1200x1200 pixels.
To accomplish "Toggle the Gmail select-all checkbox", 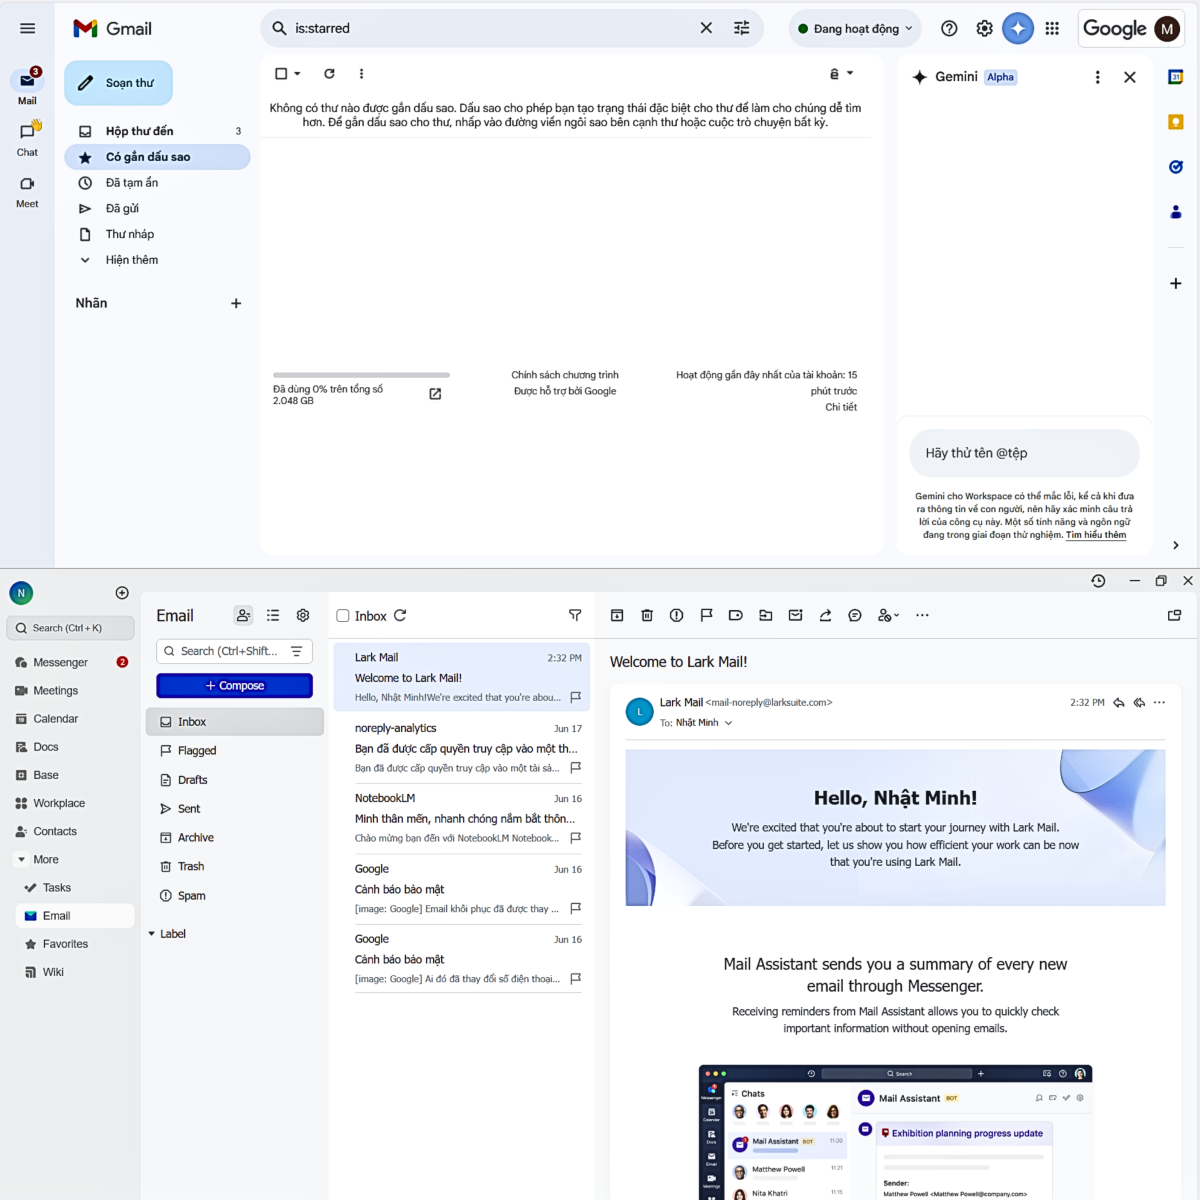I will [x=279, y=73].
